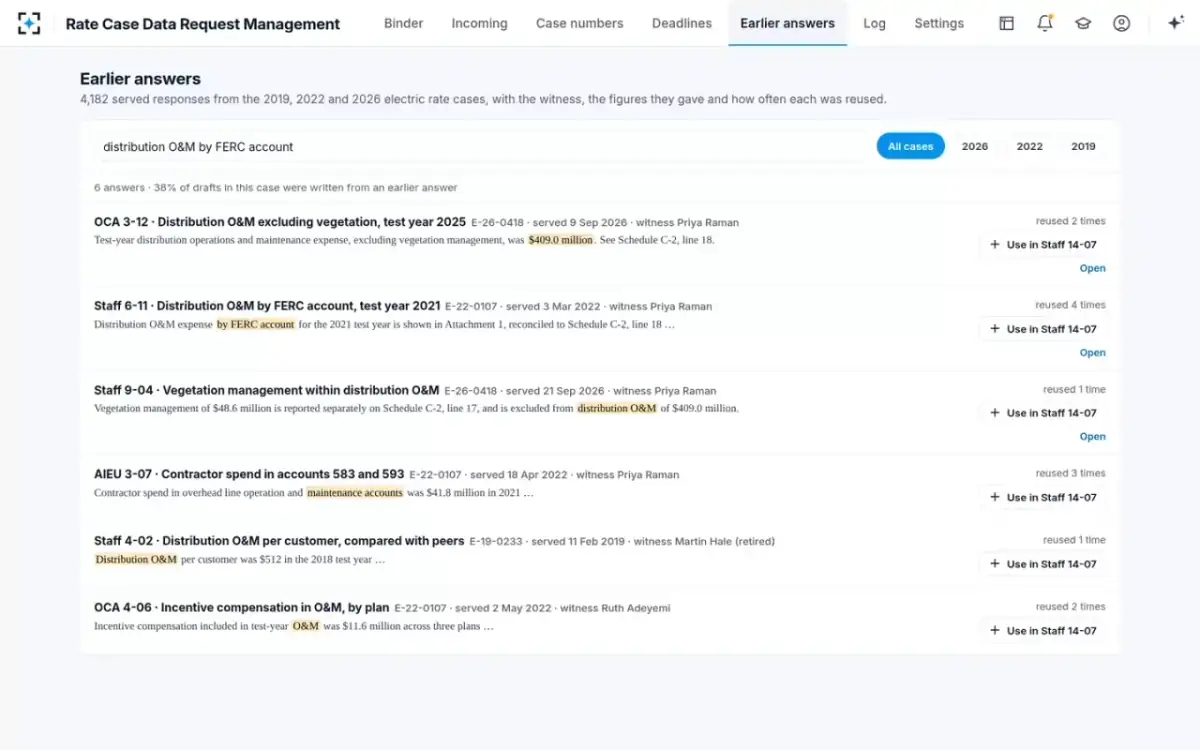Viewport: 1200px width, 750px height.
Task: Use OCA 3-12 answer in Staff 14-07
Action: (1043, 245)
